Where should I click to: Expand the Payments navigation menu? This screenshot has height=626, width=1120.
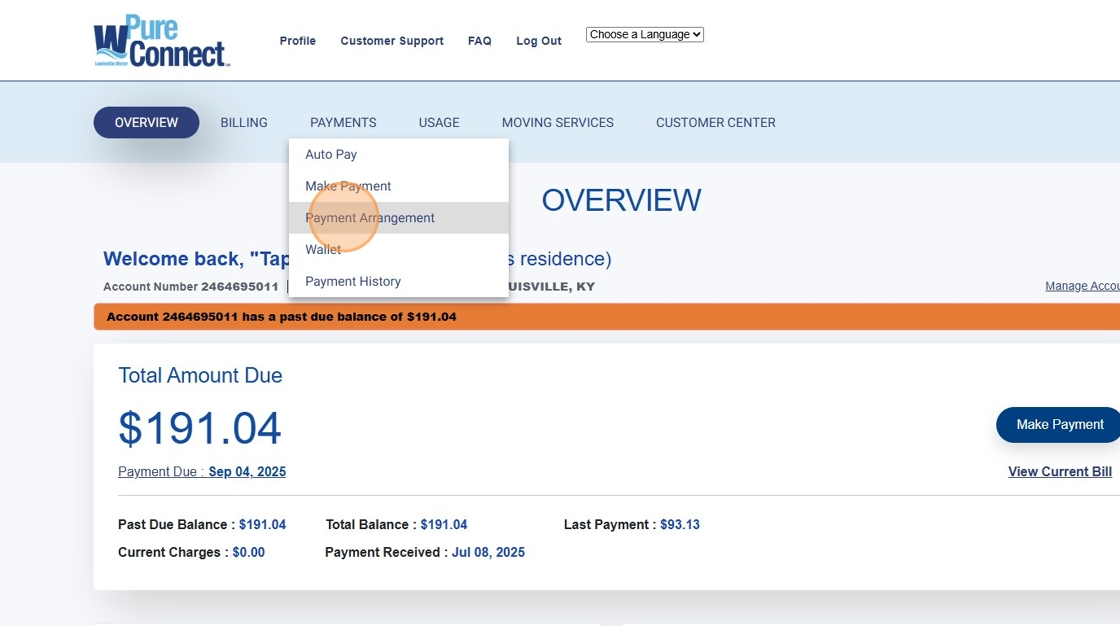[x=342, y=122]
